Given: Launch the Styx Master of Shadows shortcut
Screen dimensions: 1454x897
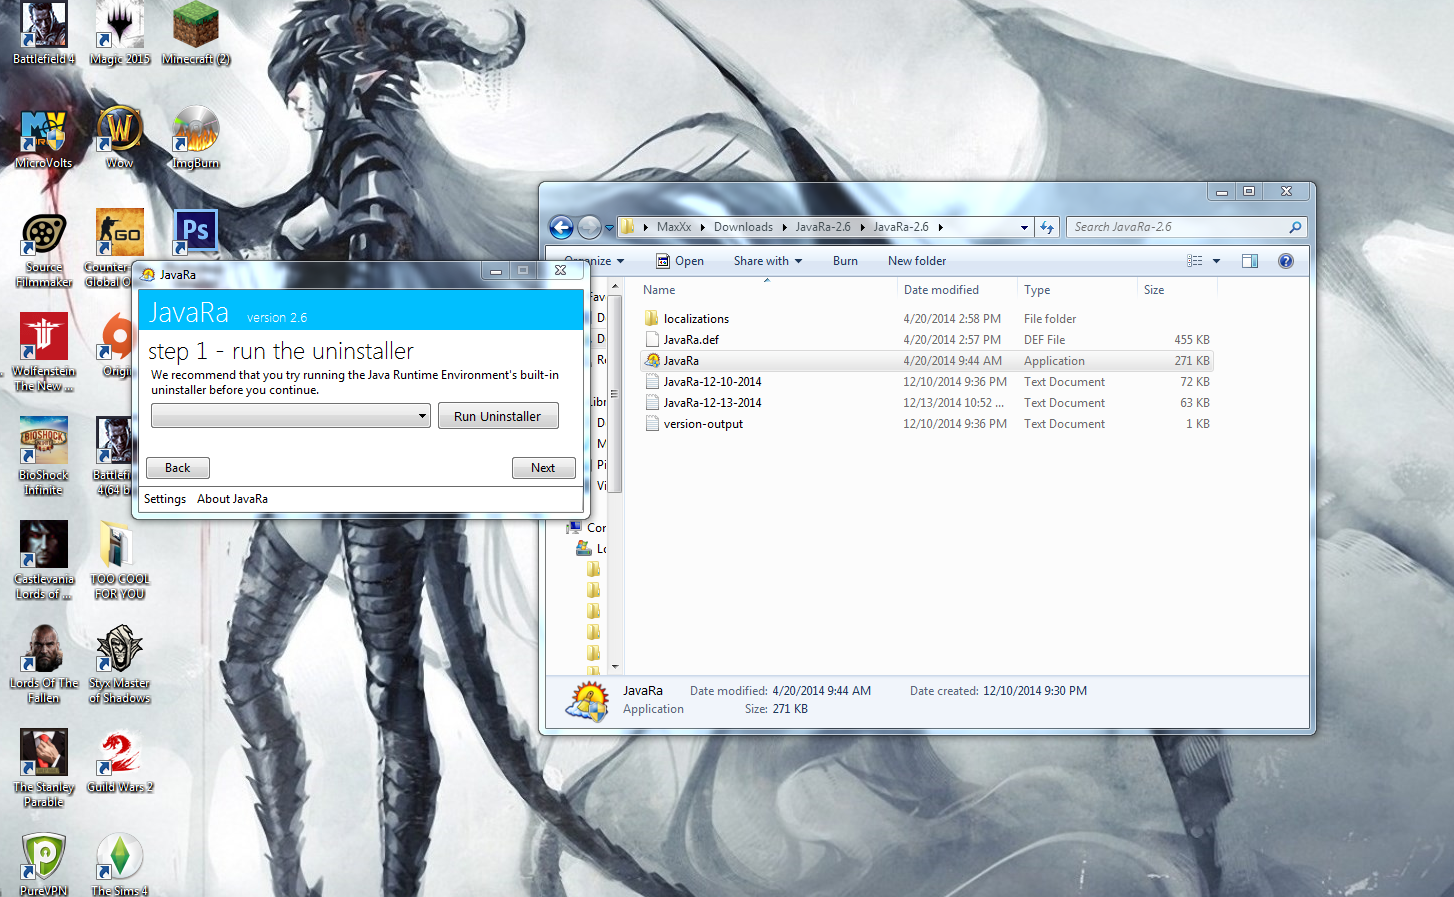Looking at the screenshot, I should point(120,664).
